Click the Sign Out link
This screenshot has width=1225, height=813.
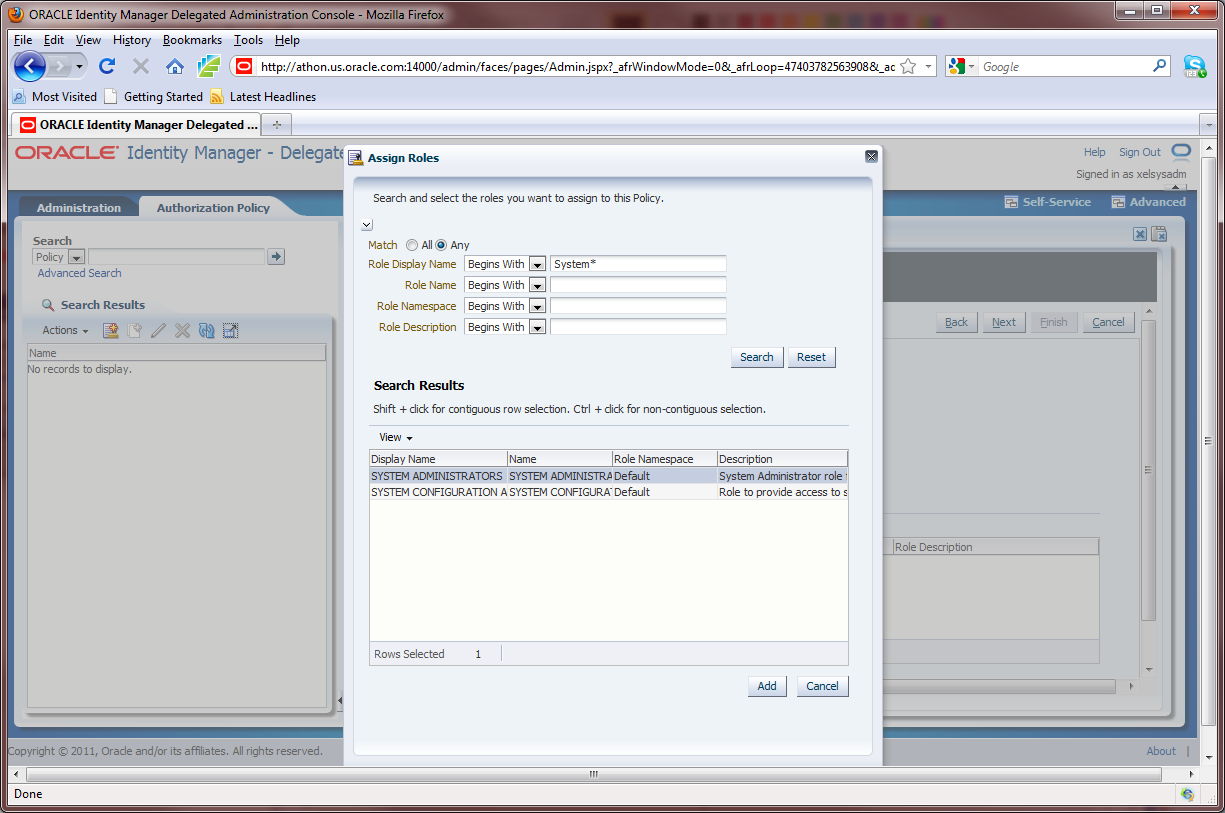1140,152
